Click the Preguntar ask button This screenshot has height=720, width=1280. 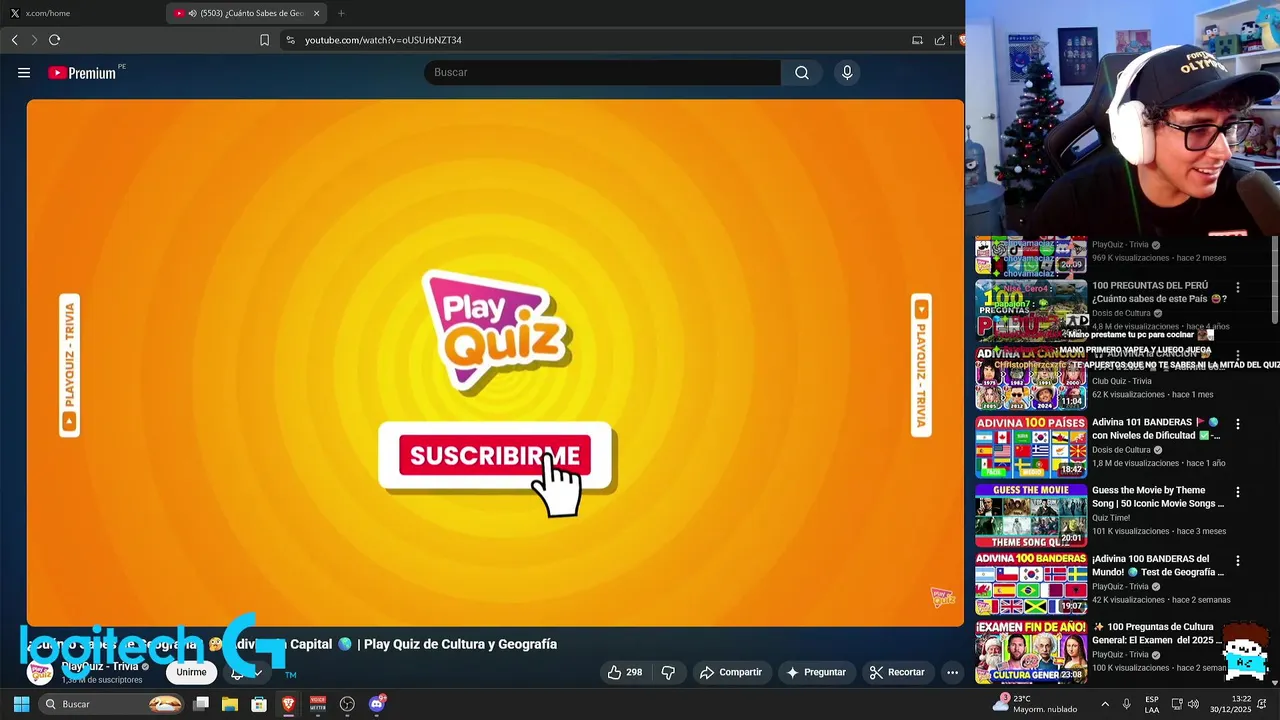pyautogui.click(x=816, y=672)
